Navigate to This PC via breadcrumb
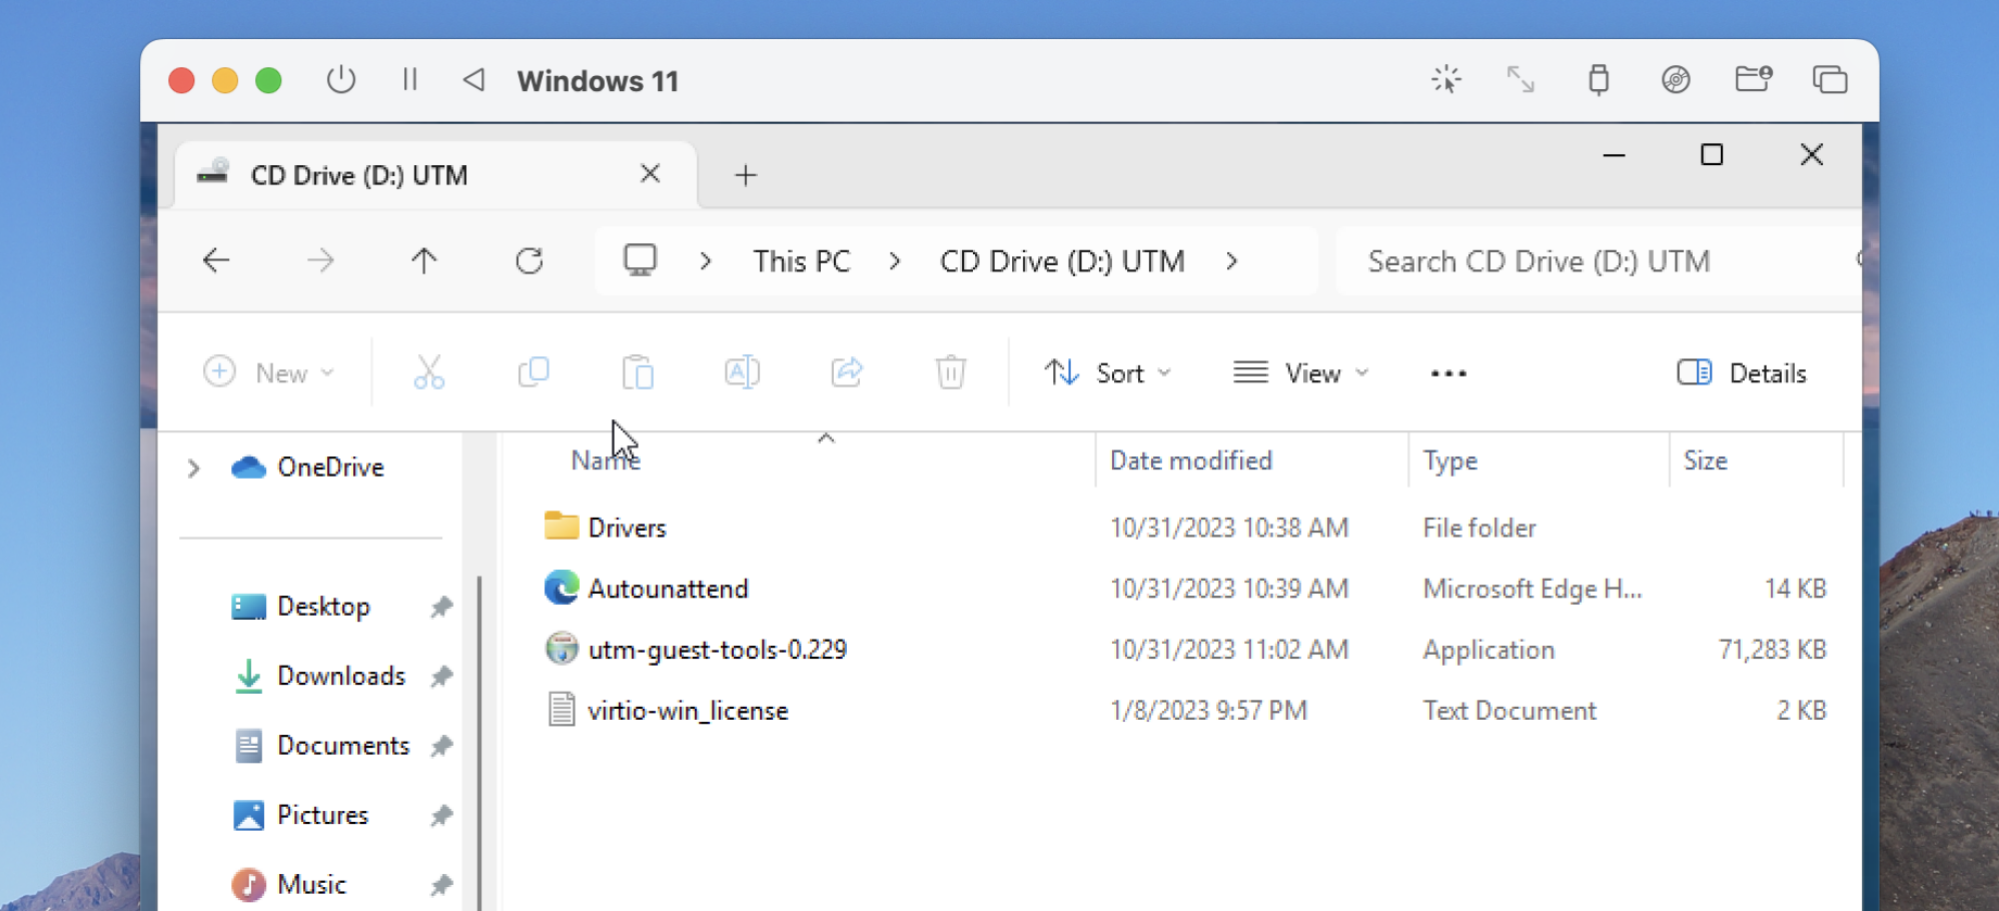1999x911 pixels. tap(801, 260)
